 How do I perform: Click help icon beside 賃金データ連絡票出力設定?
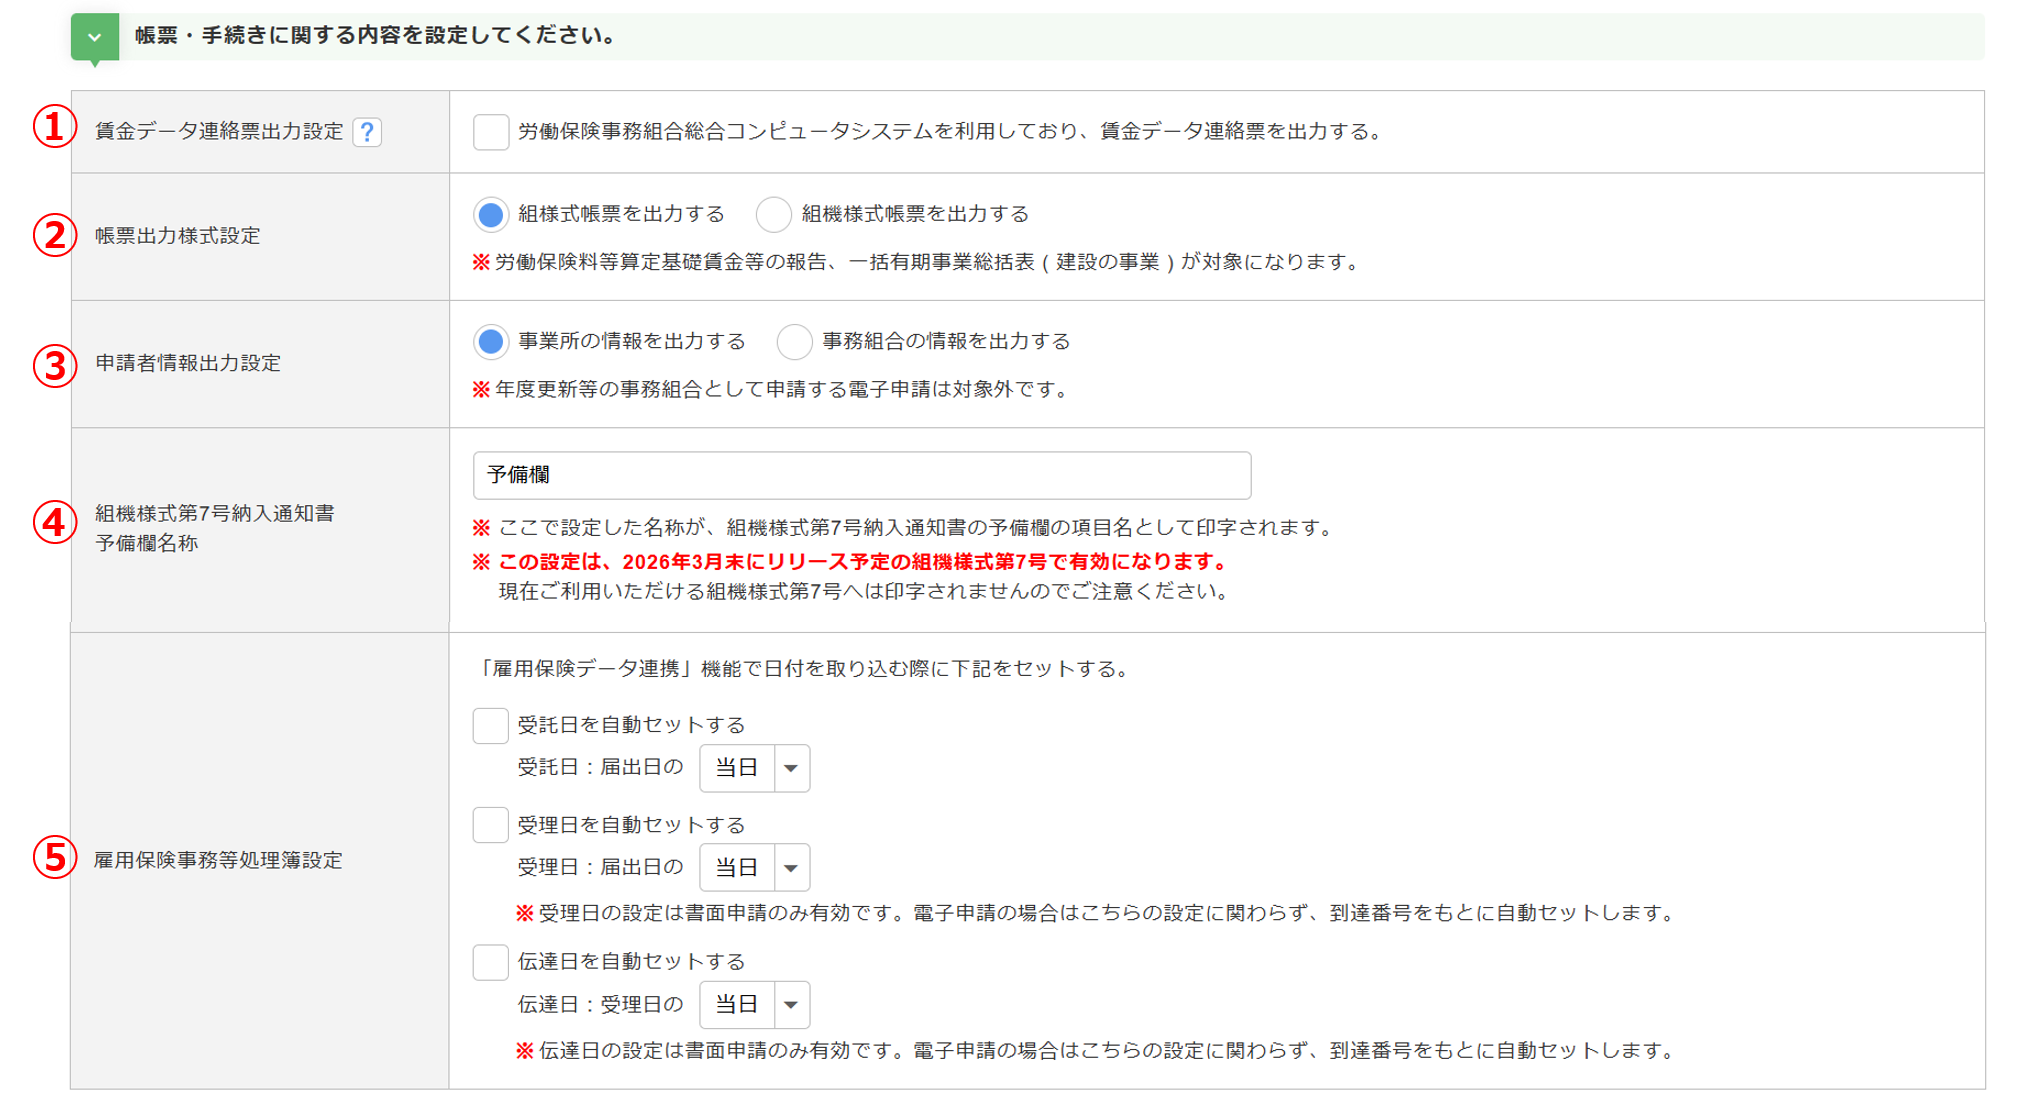(367, 132)
